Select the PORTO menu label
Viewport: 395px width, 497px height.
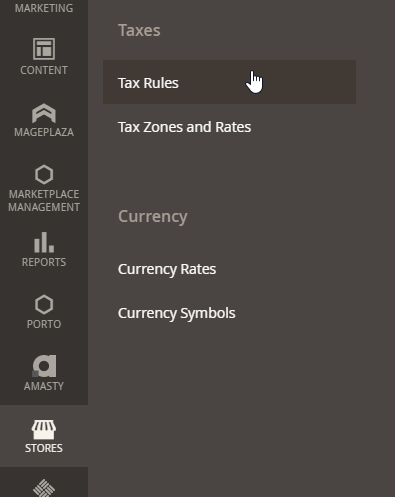tap(44, 324)
